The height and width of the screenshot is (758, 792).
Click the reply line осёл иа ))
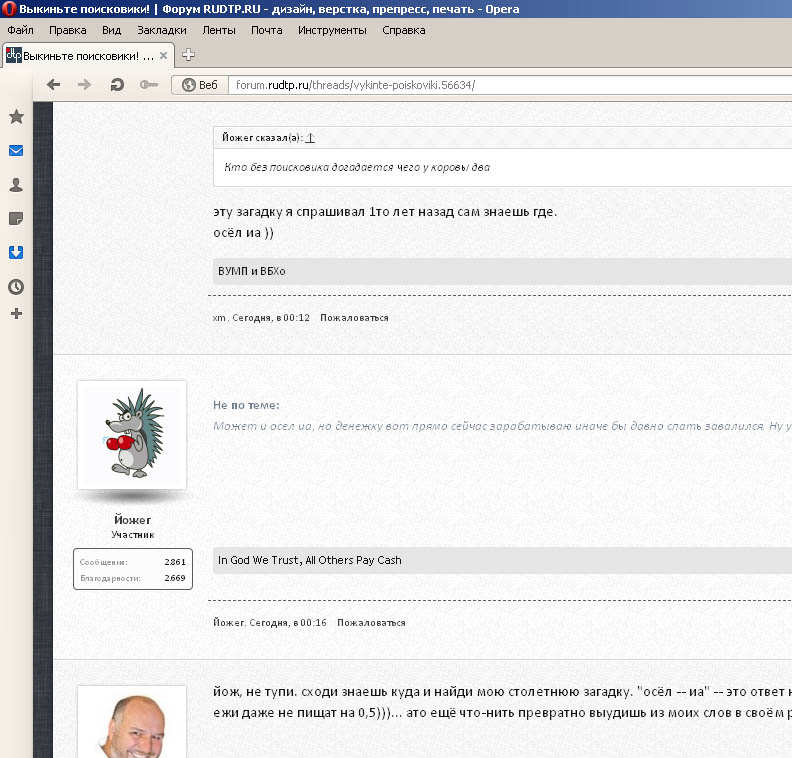243,233
